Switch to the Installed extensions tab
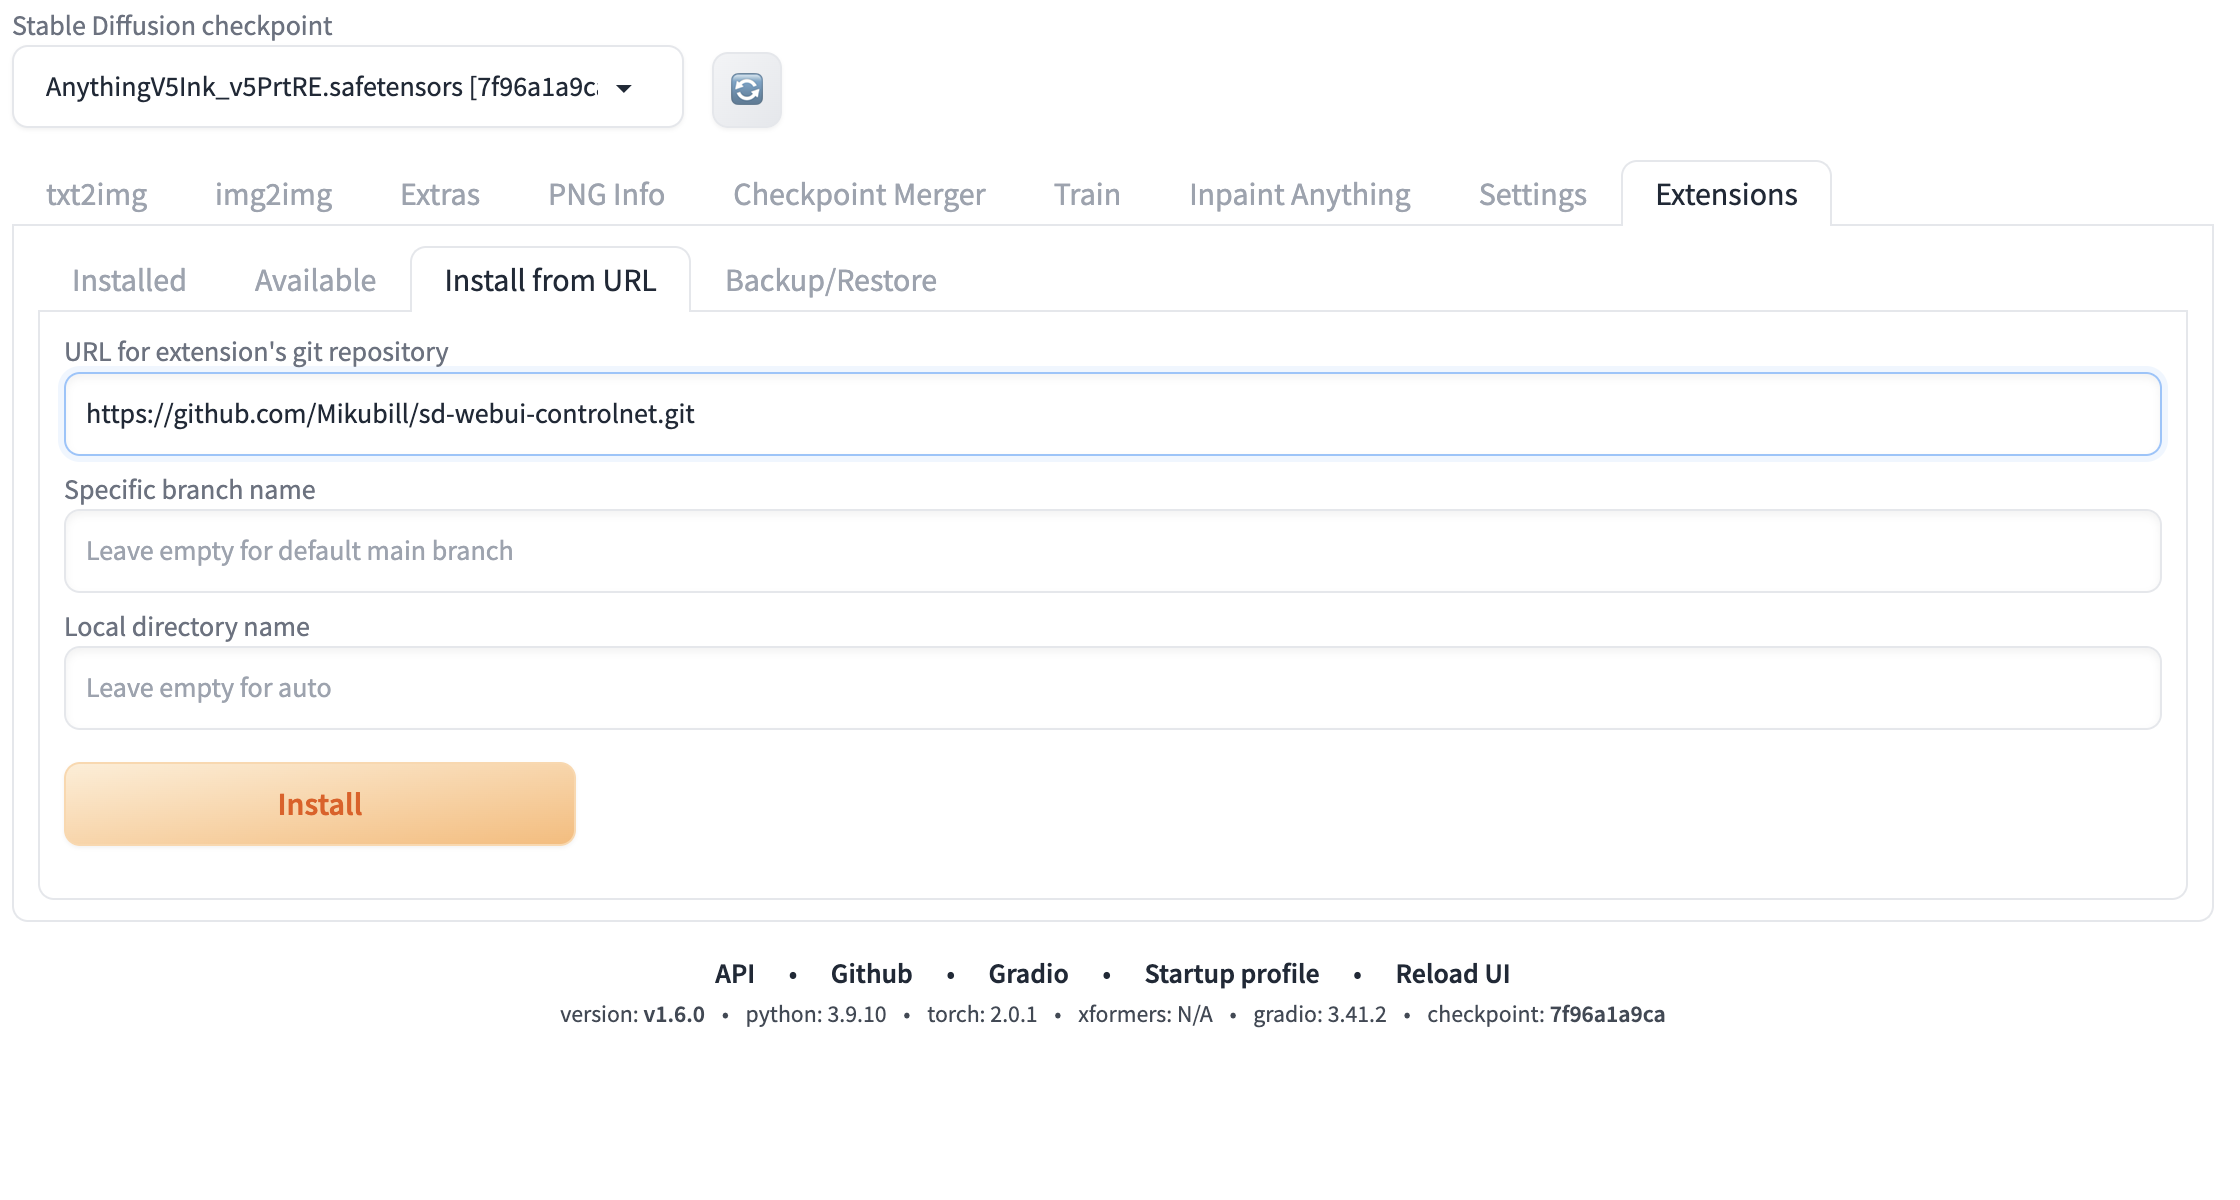The height and width of the screenshot is (1200, 2240). [128, 280]
